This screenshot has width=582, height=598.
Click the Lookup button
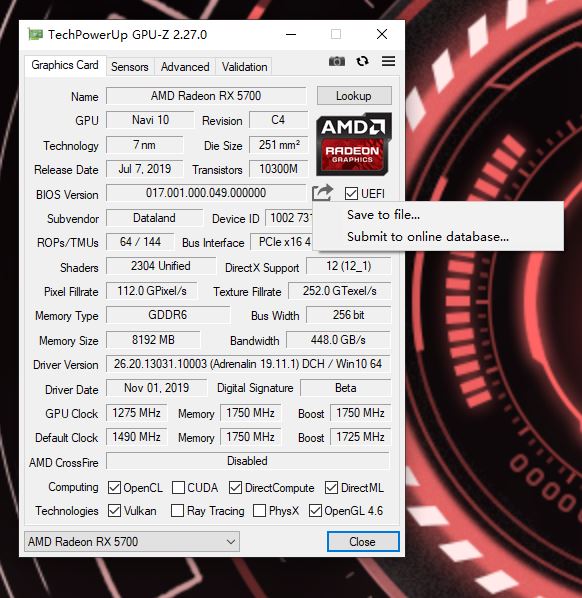[354, 96]
